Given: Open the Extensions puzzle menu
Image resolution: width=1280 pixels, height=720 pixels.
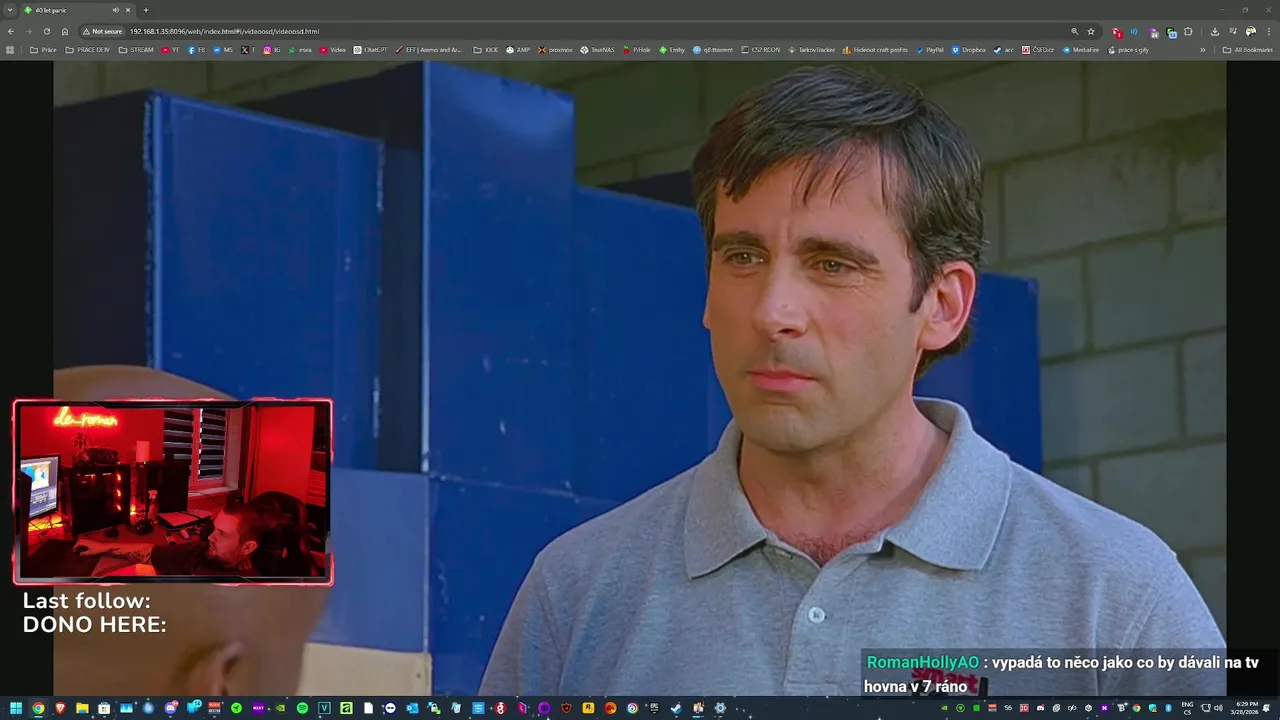Looking at the screenshot, I should click(x=1188, y=31).
